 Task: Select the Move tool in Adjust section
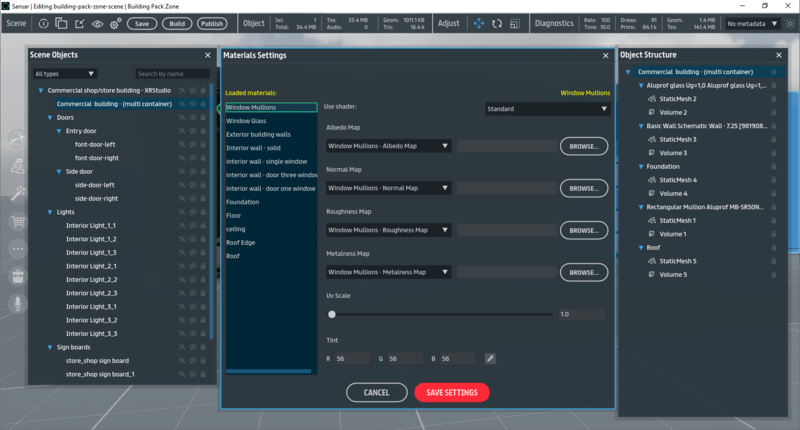coord(478,22)
